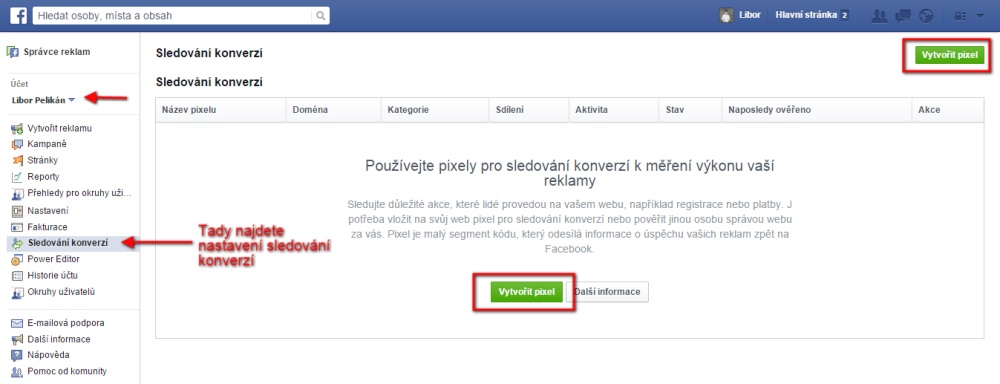Screen dimensions: 1000x384
Task: Click Název pixelu column header
Action: [221, 110]
